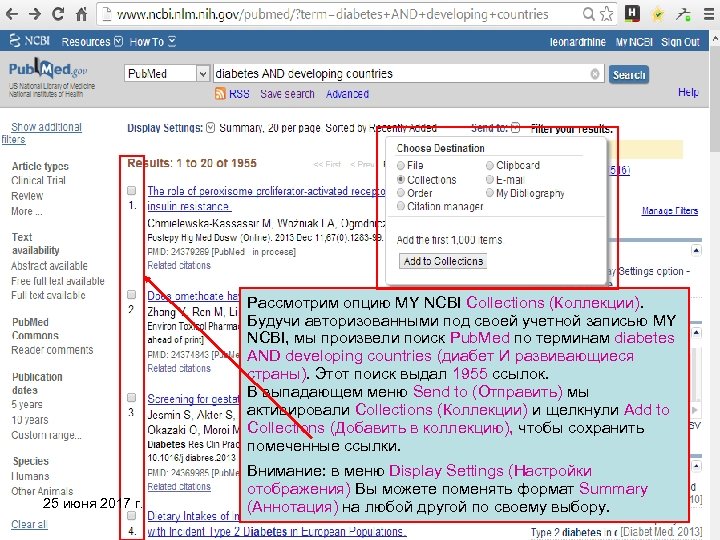Open Save search link
The height and width of the screenshot is (540, 720).
coord(287,94)
